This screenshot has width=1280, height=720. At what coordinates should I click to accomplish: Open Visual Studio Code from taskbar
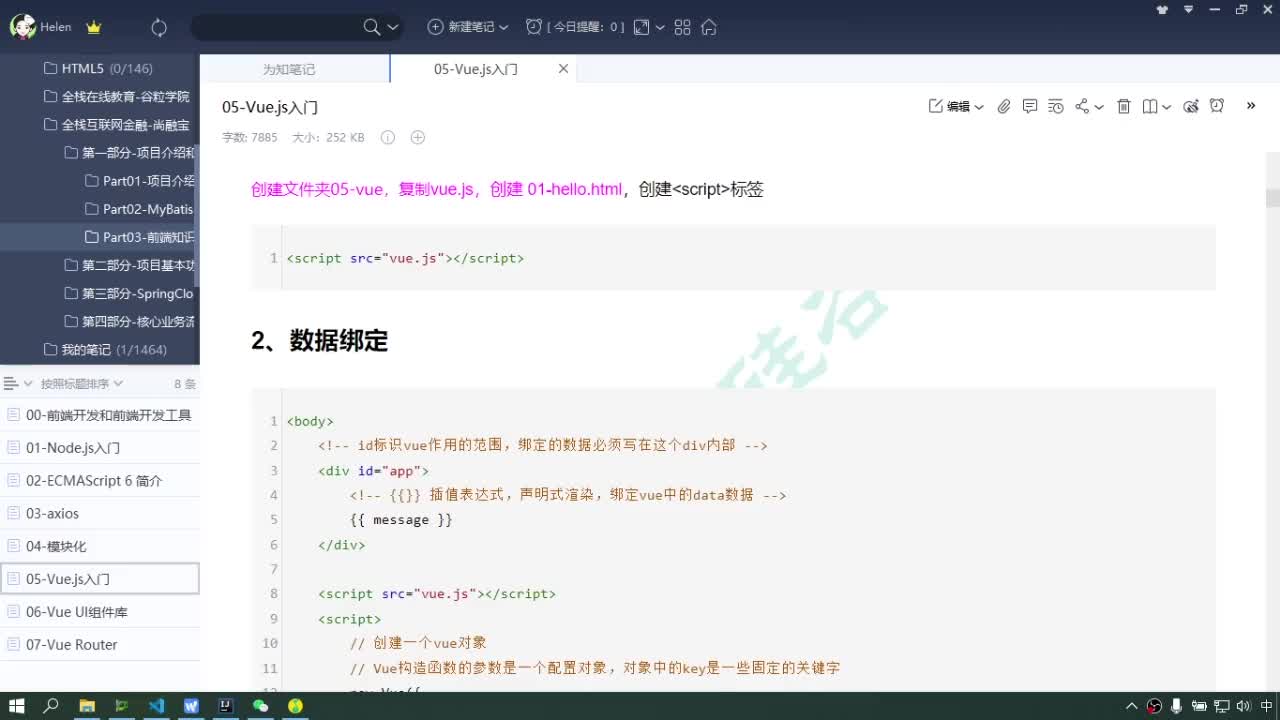156,706
